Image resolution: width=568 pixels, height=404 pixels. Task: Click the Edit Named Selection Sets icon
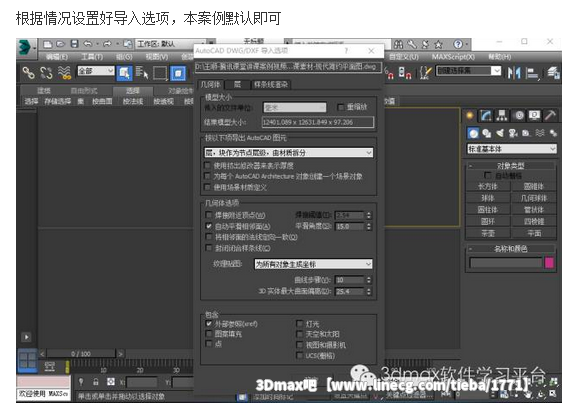426,73
